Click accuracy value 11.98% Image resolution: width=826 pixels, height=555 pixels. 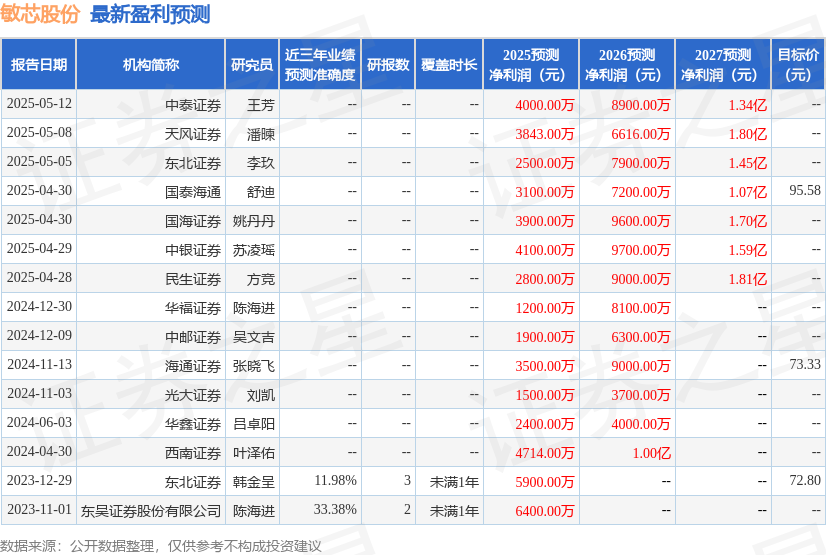coord(336,480)
